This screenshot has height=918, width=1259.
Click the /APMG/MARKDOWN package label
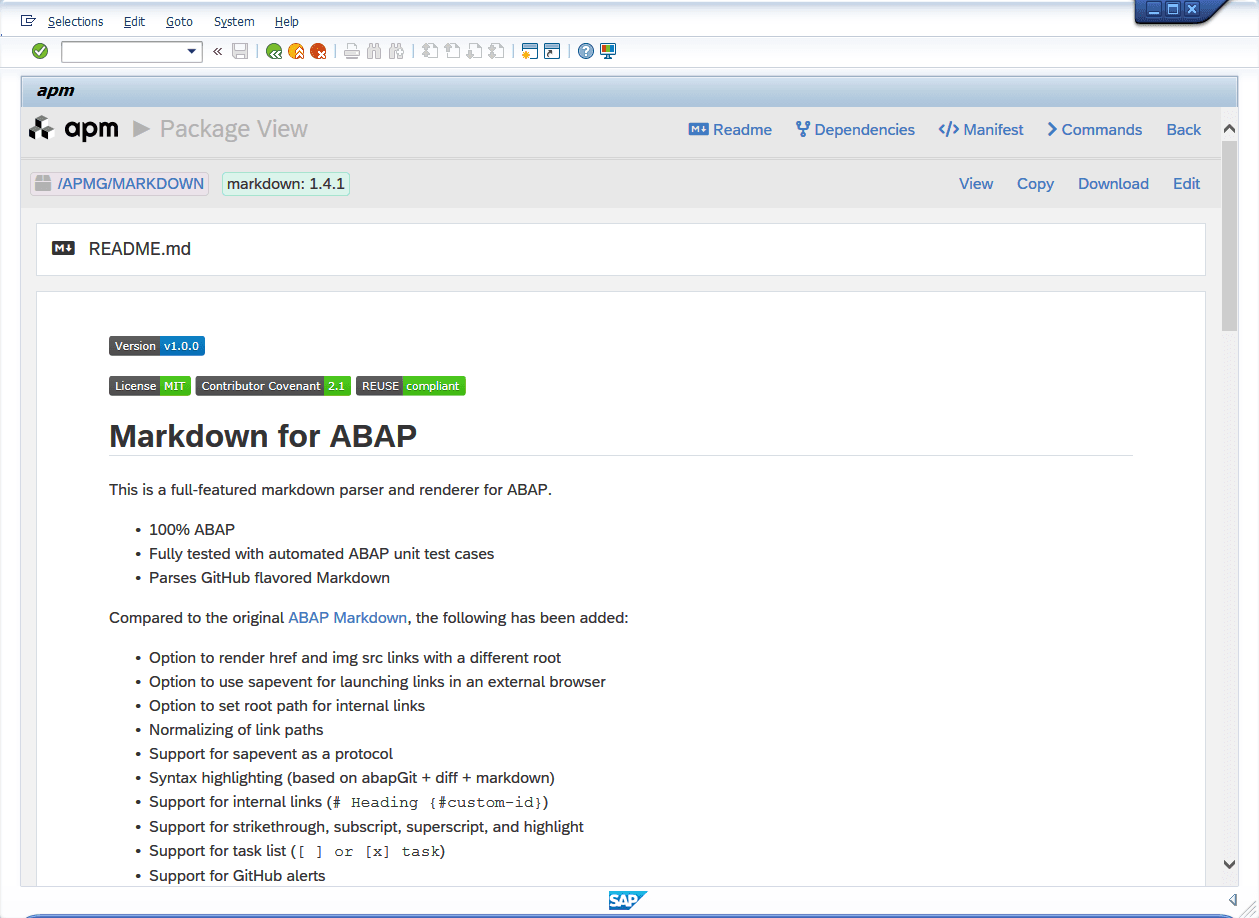pos(120,184)
